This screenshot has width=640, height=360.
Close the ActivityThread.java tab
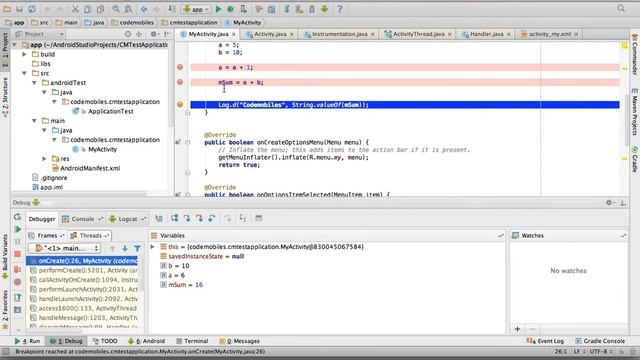pos(449,34)
